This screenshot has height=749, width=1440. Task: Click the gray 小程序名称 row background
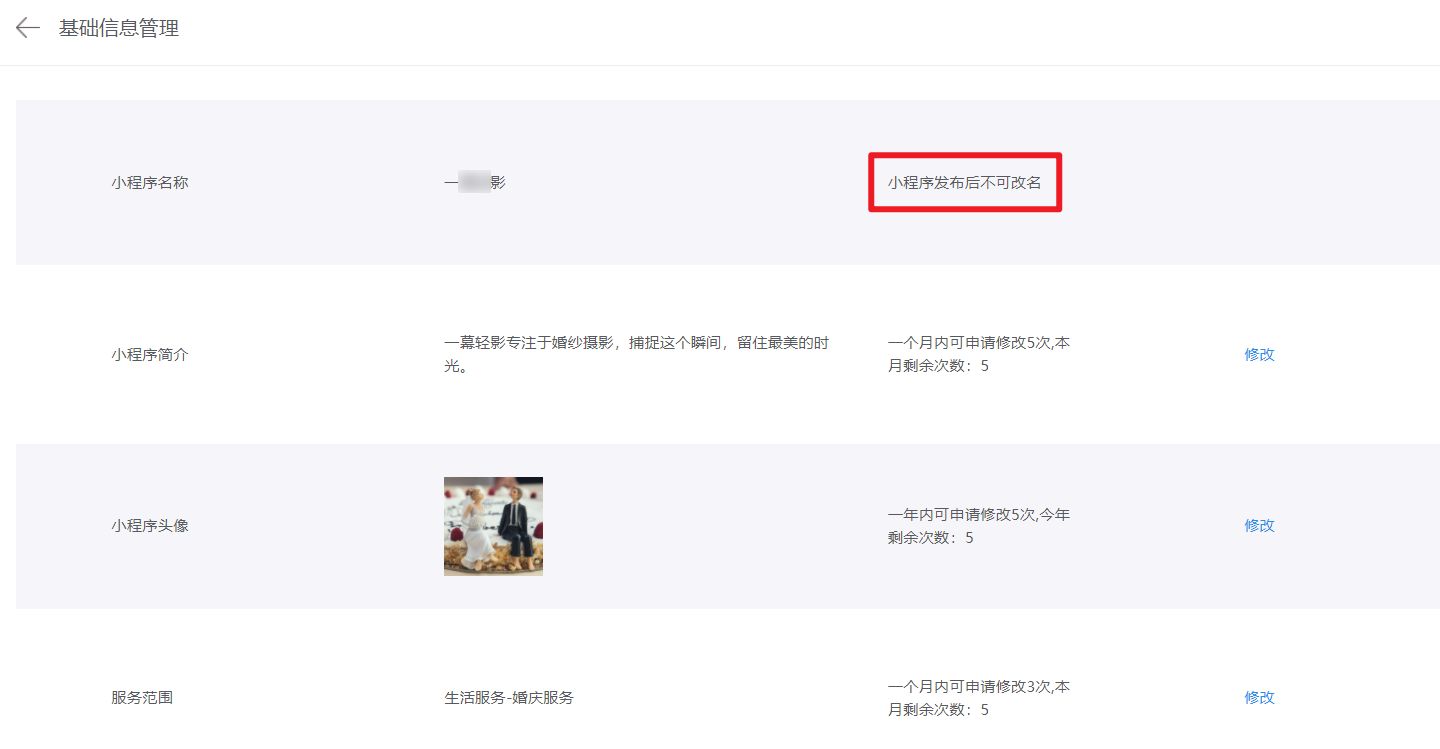click(700, 240)
